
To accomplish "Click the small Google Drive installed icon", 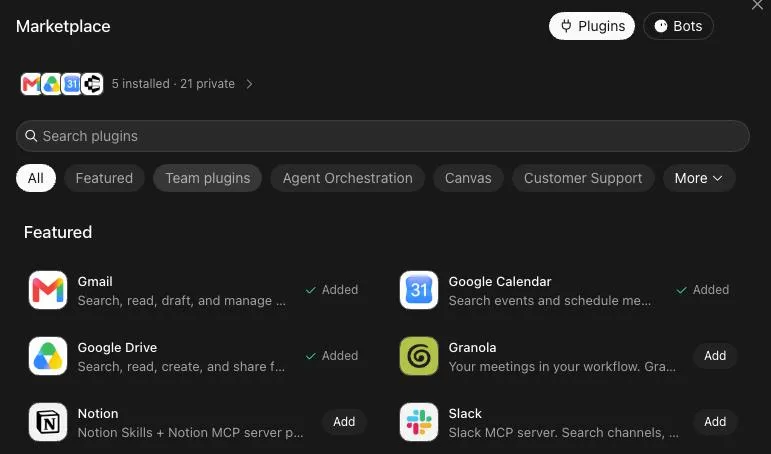I will pyautogui.click(x=51, y=84).
